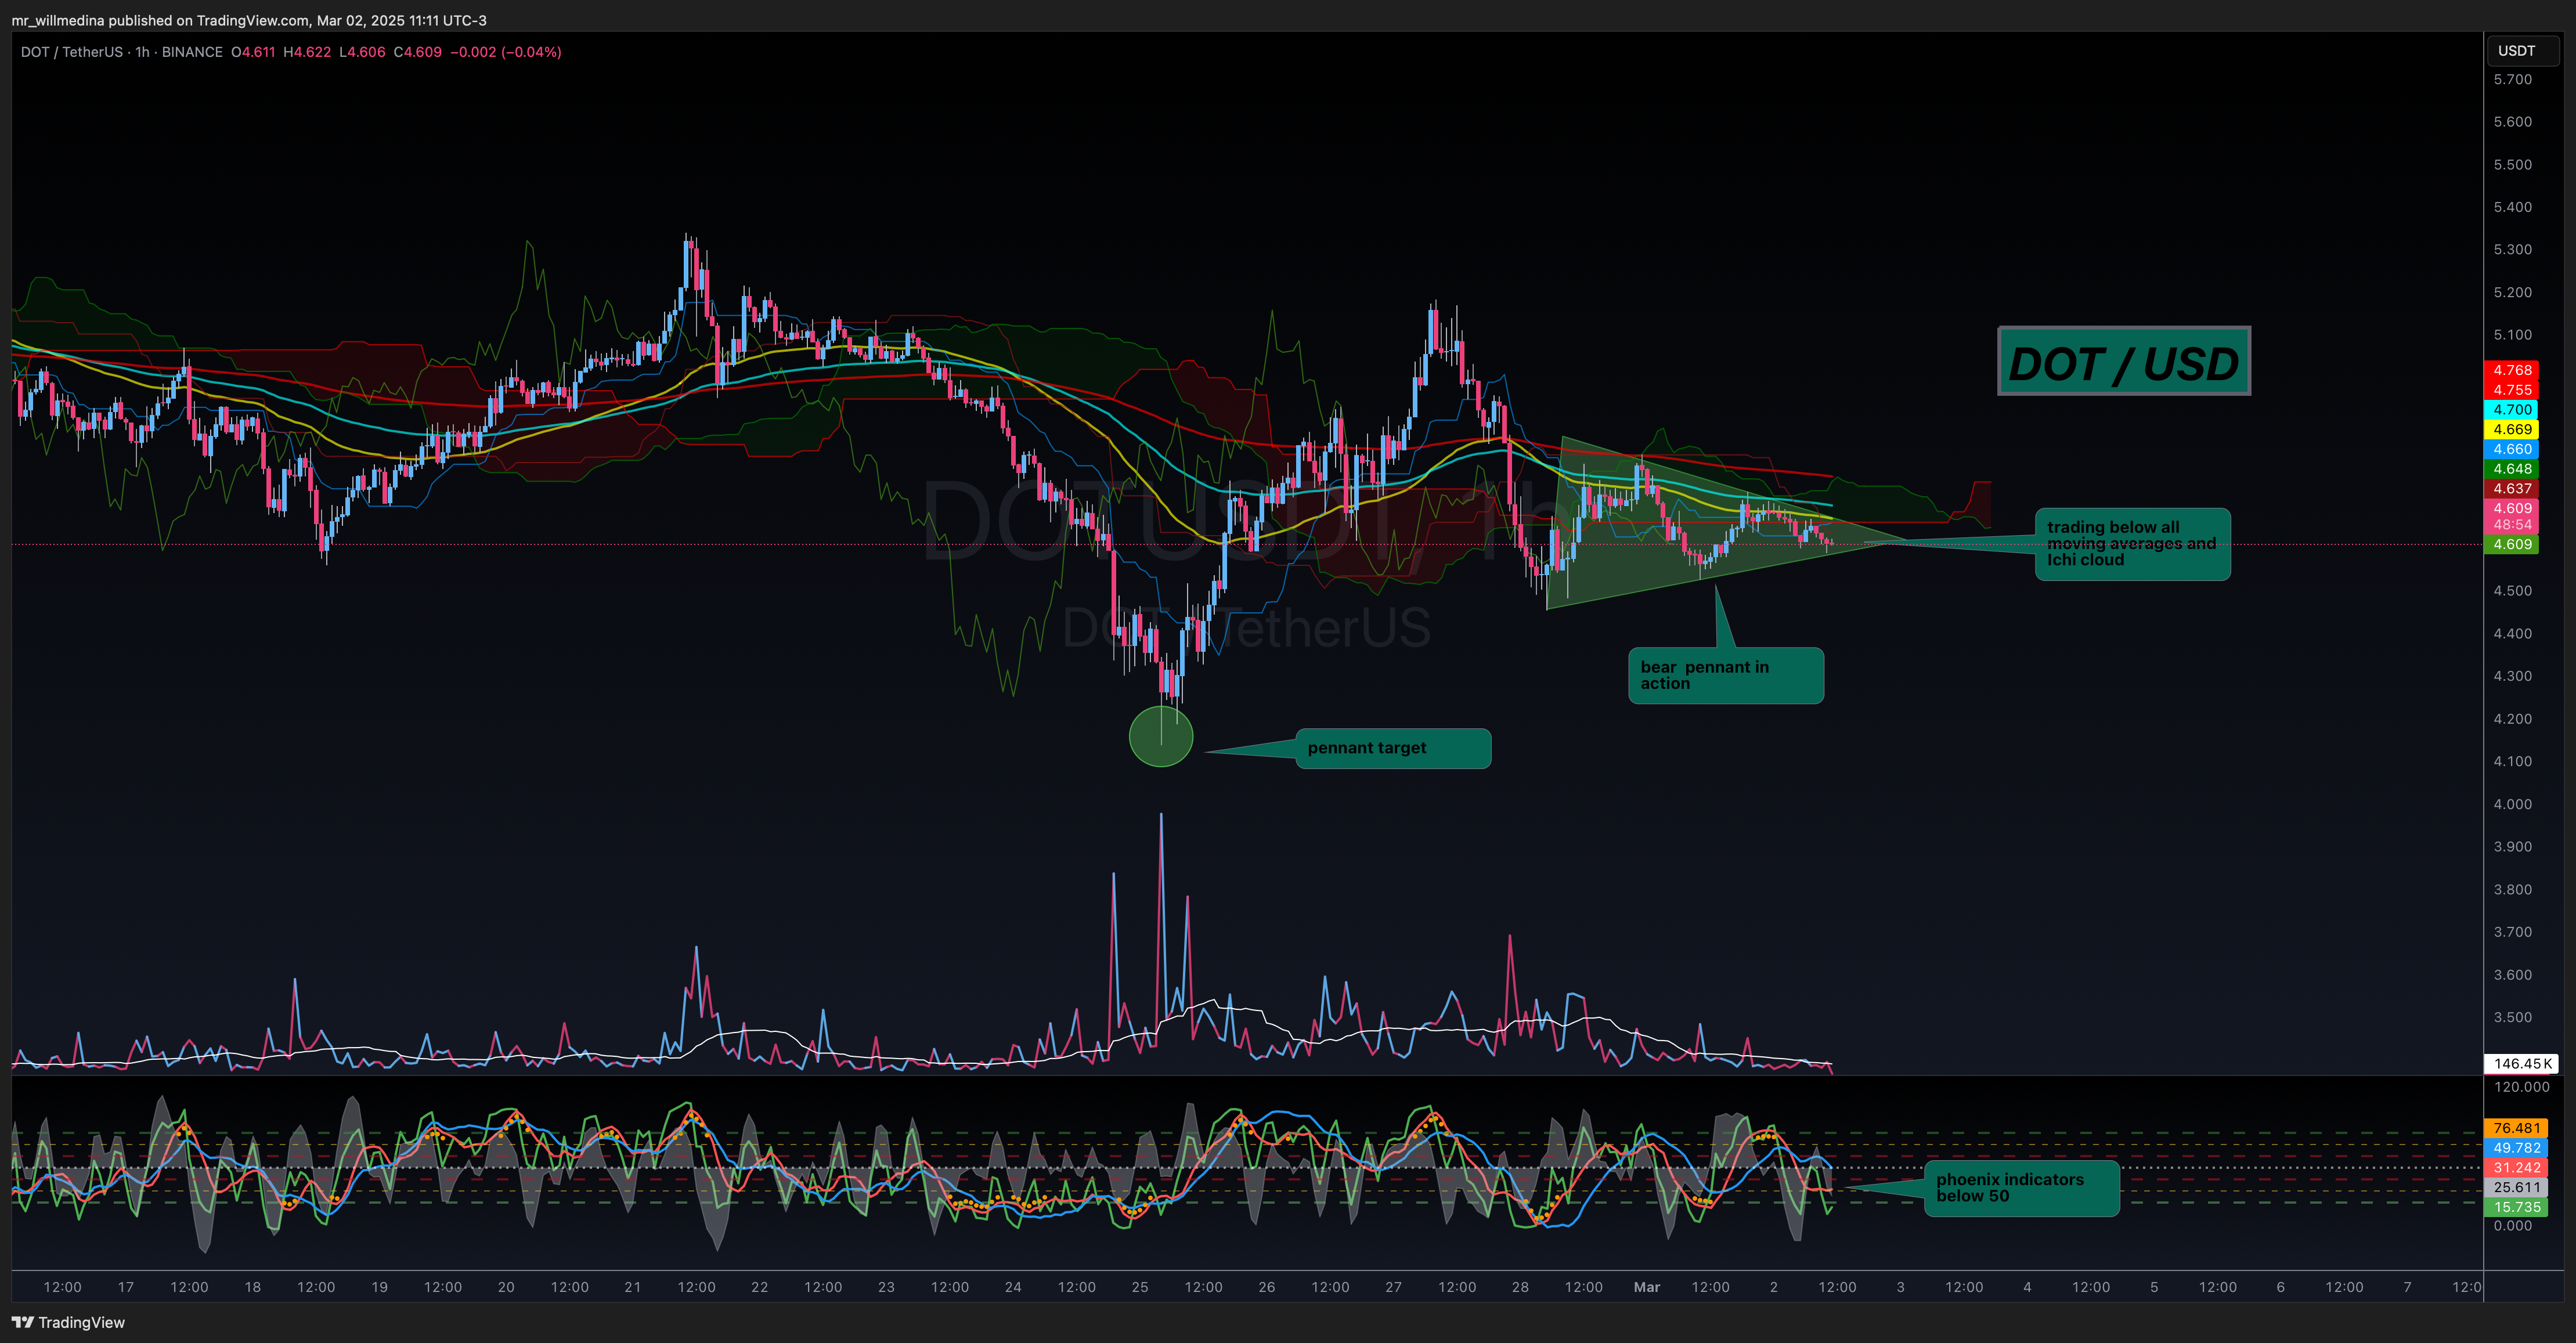Click the TradingView logo at bottom left
This screenshot has height=1343, width=2576.
pyautogui.click(x=68, y=1322)
